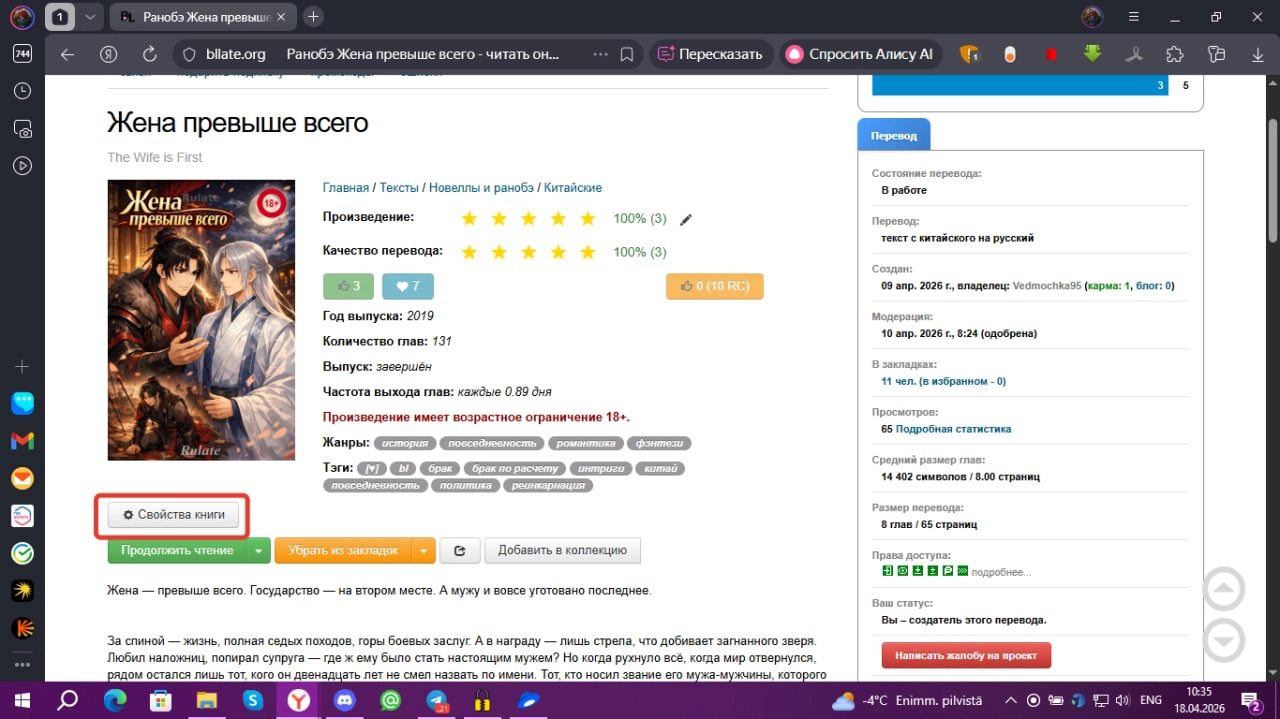Image resolution: width=1280 pixels, height=719 pixels.
Task: Click the sidebar screenshot camera icon
Action: pyautogui.click(x=22, y=129)
